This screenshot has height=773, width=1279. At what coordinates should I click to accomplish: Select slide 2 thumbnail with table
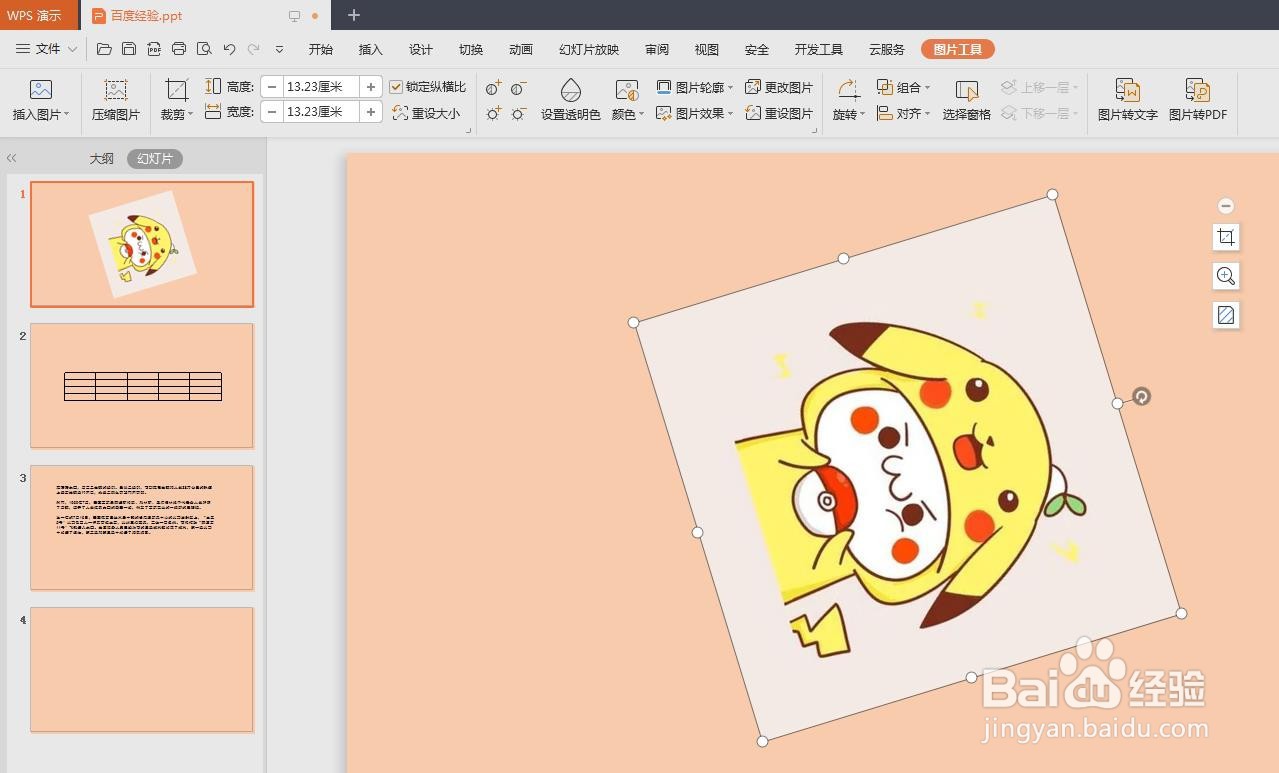(x=142, y=386)
